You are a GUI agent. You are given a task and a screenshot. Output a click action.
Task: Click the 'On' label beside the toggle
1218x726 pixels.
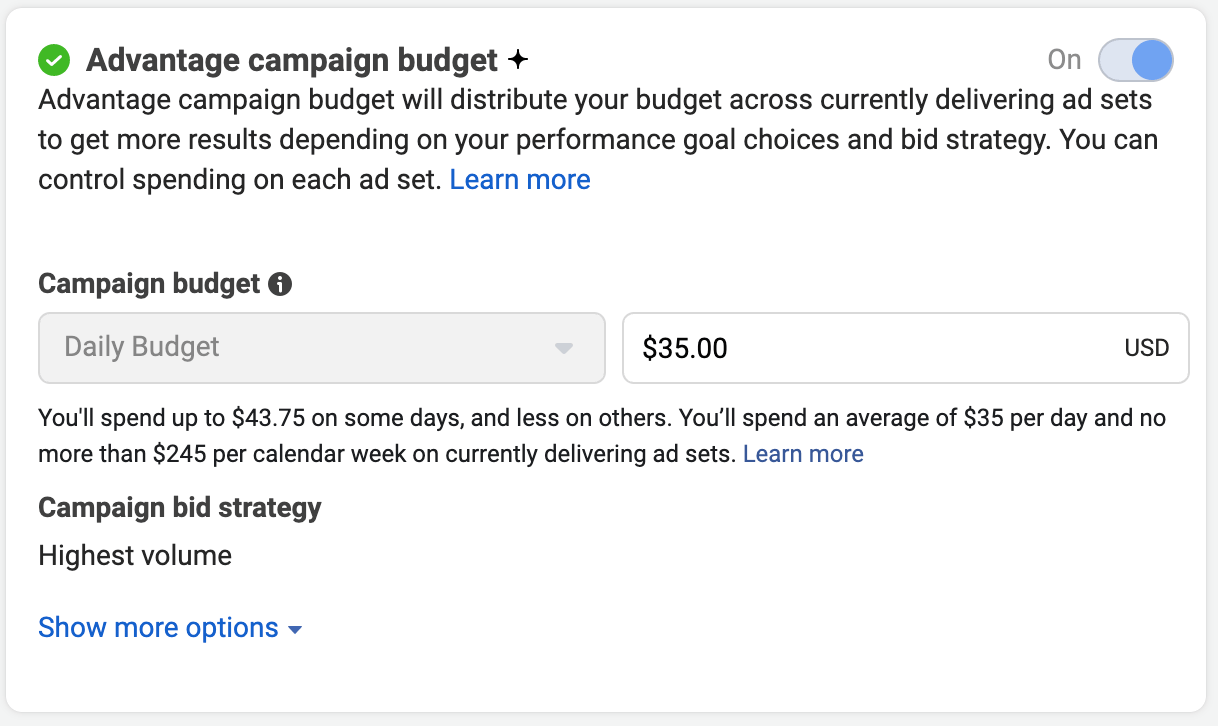click(1064, 61)
